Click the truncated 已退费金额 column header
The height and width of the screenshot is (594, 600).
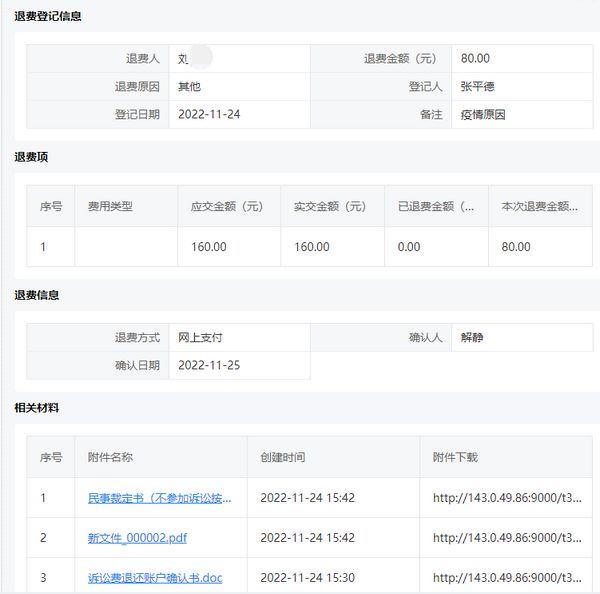tap(435, 207)
